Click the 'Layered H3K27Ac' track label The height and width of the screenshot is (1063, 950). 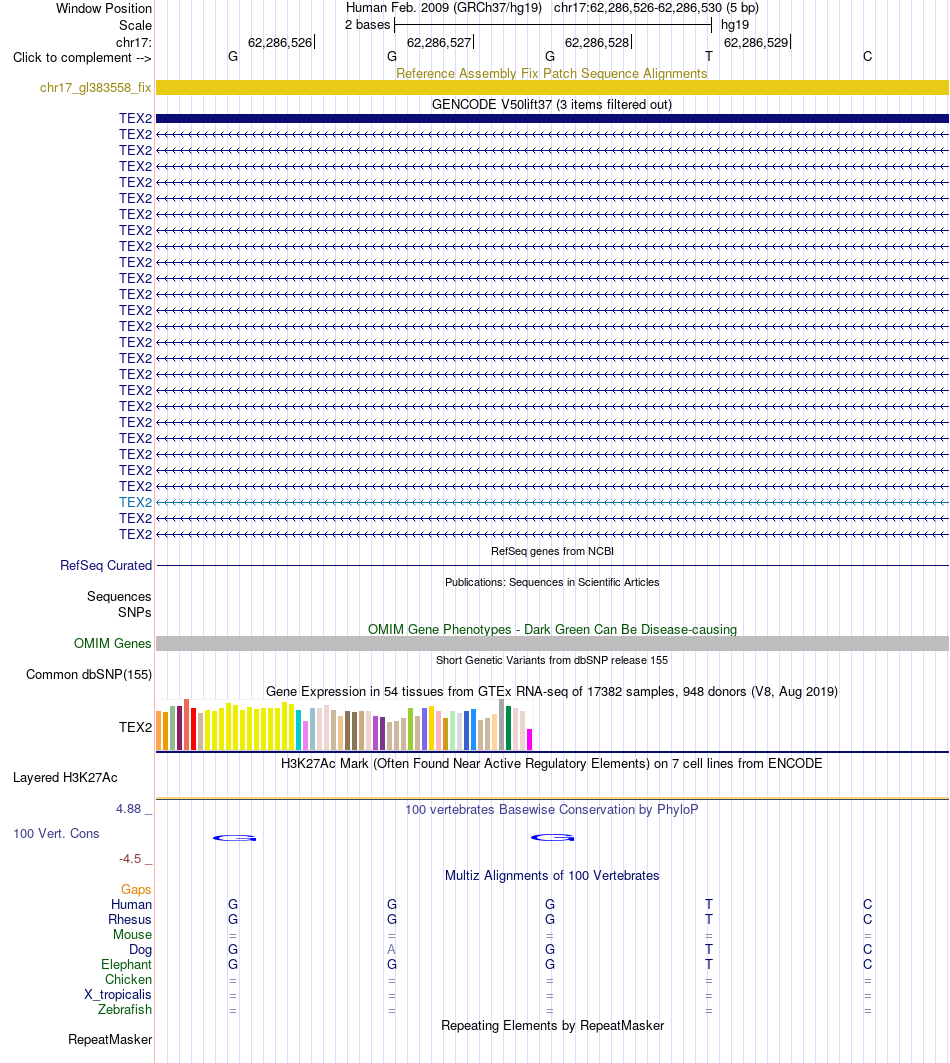65,778
